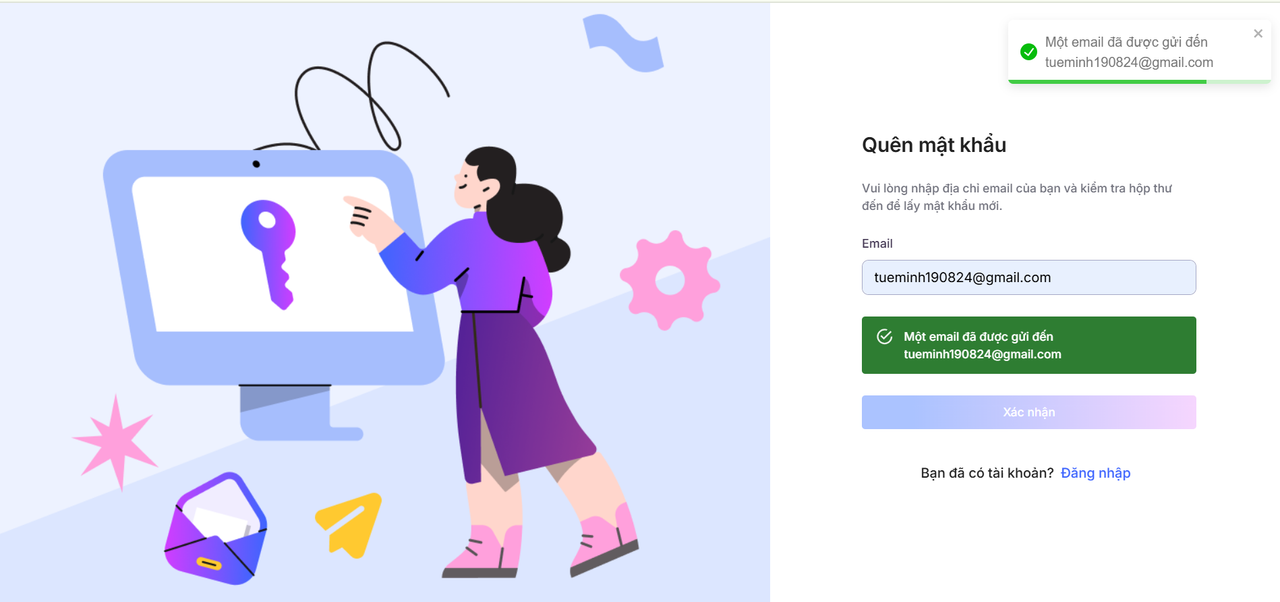Click the green success alert message box
The image size is (1280, 602).
click(1029, 345)
